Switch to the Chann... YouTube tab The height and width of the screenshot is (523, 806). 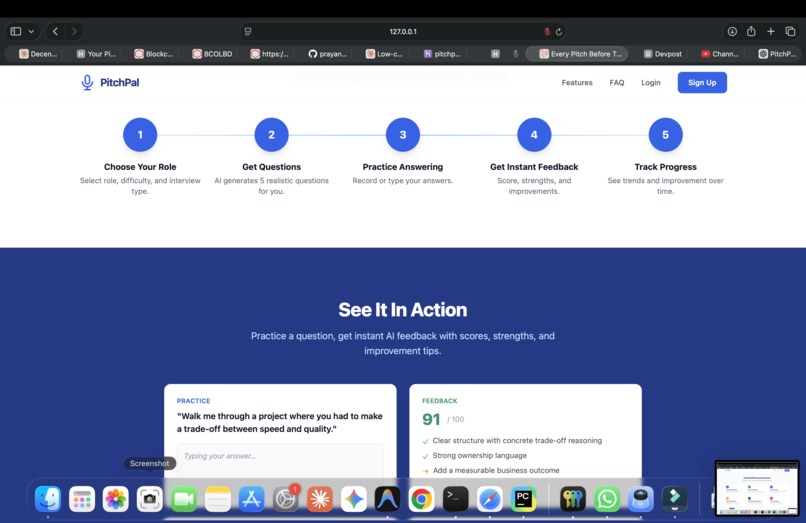tap(720, 53)
